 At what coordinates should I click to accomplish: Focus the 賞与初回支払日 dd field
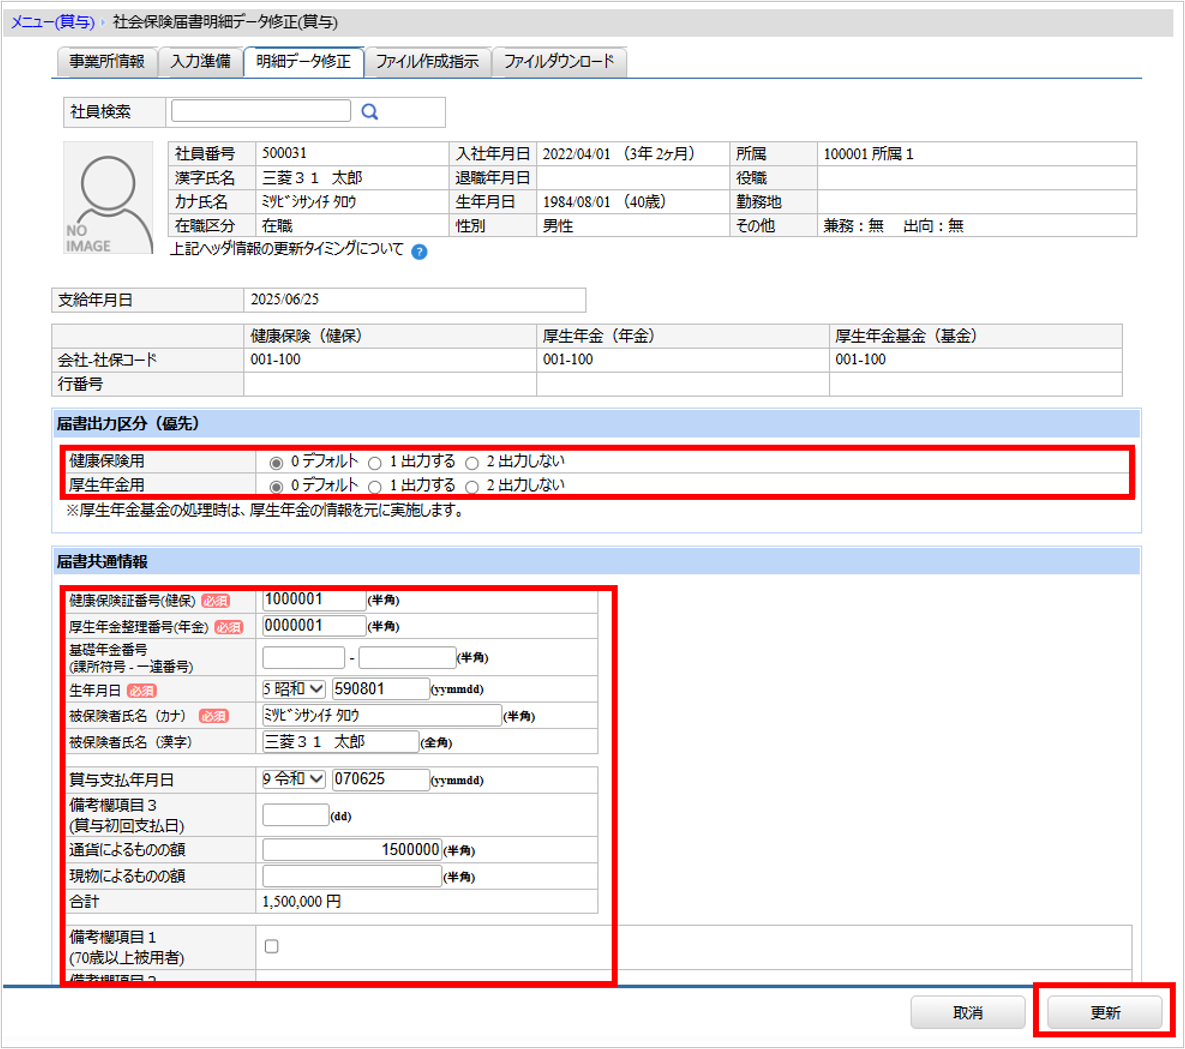pyautogui.click(x=295, y=815)
